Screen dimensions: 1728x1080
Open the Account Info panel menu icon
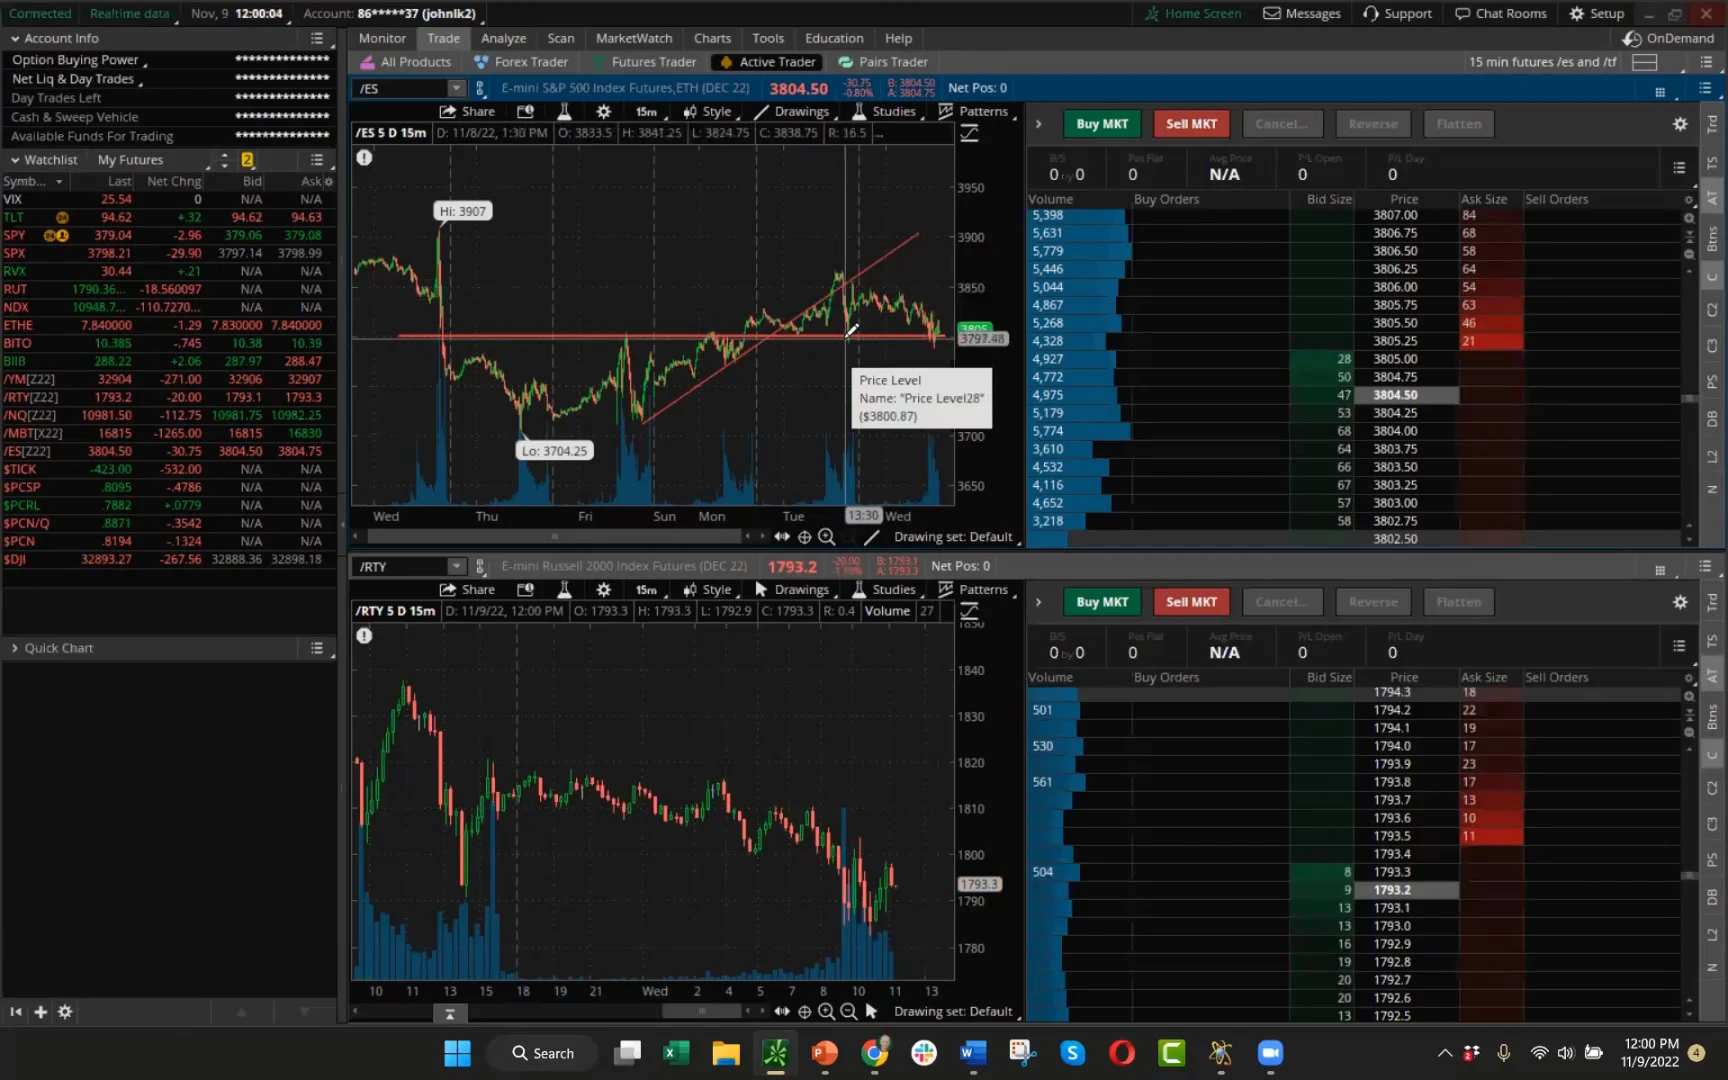click(x=317, y=39)
